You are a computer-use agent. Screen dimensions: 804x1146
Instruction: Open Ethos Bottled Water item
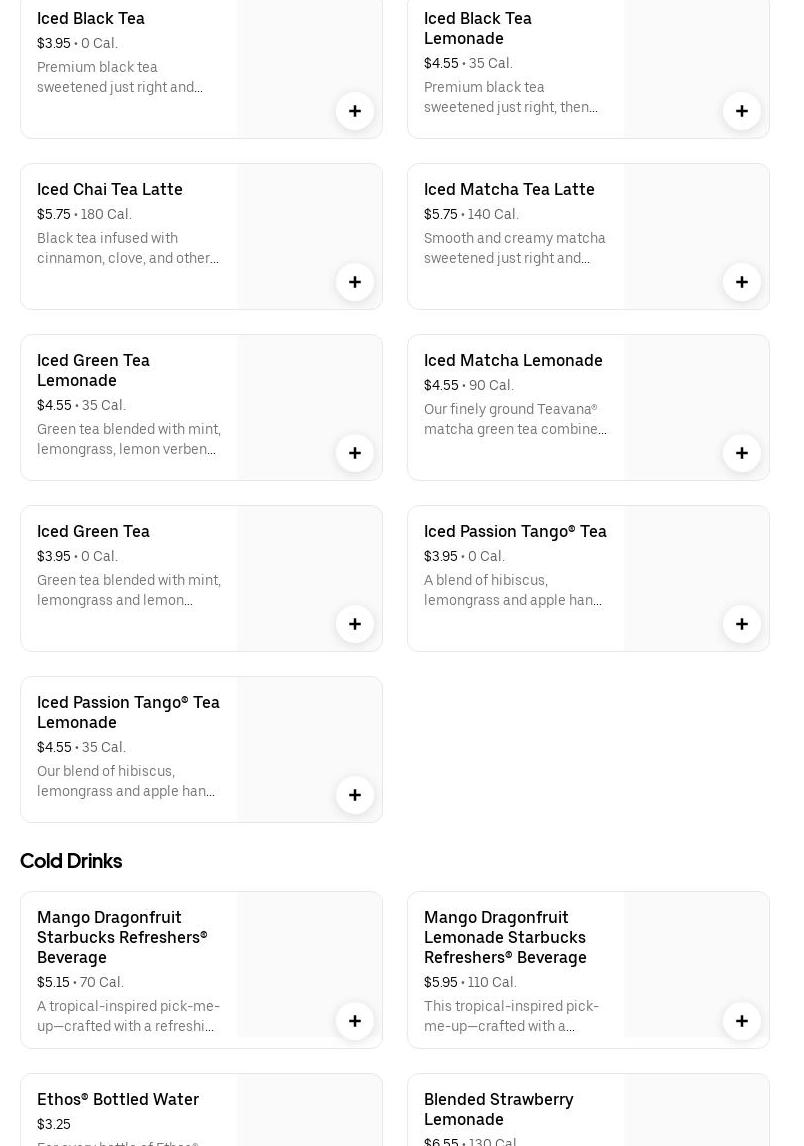click(x=118, y=1099)
